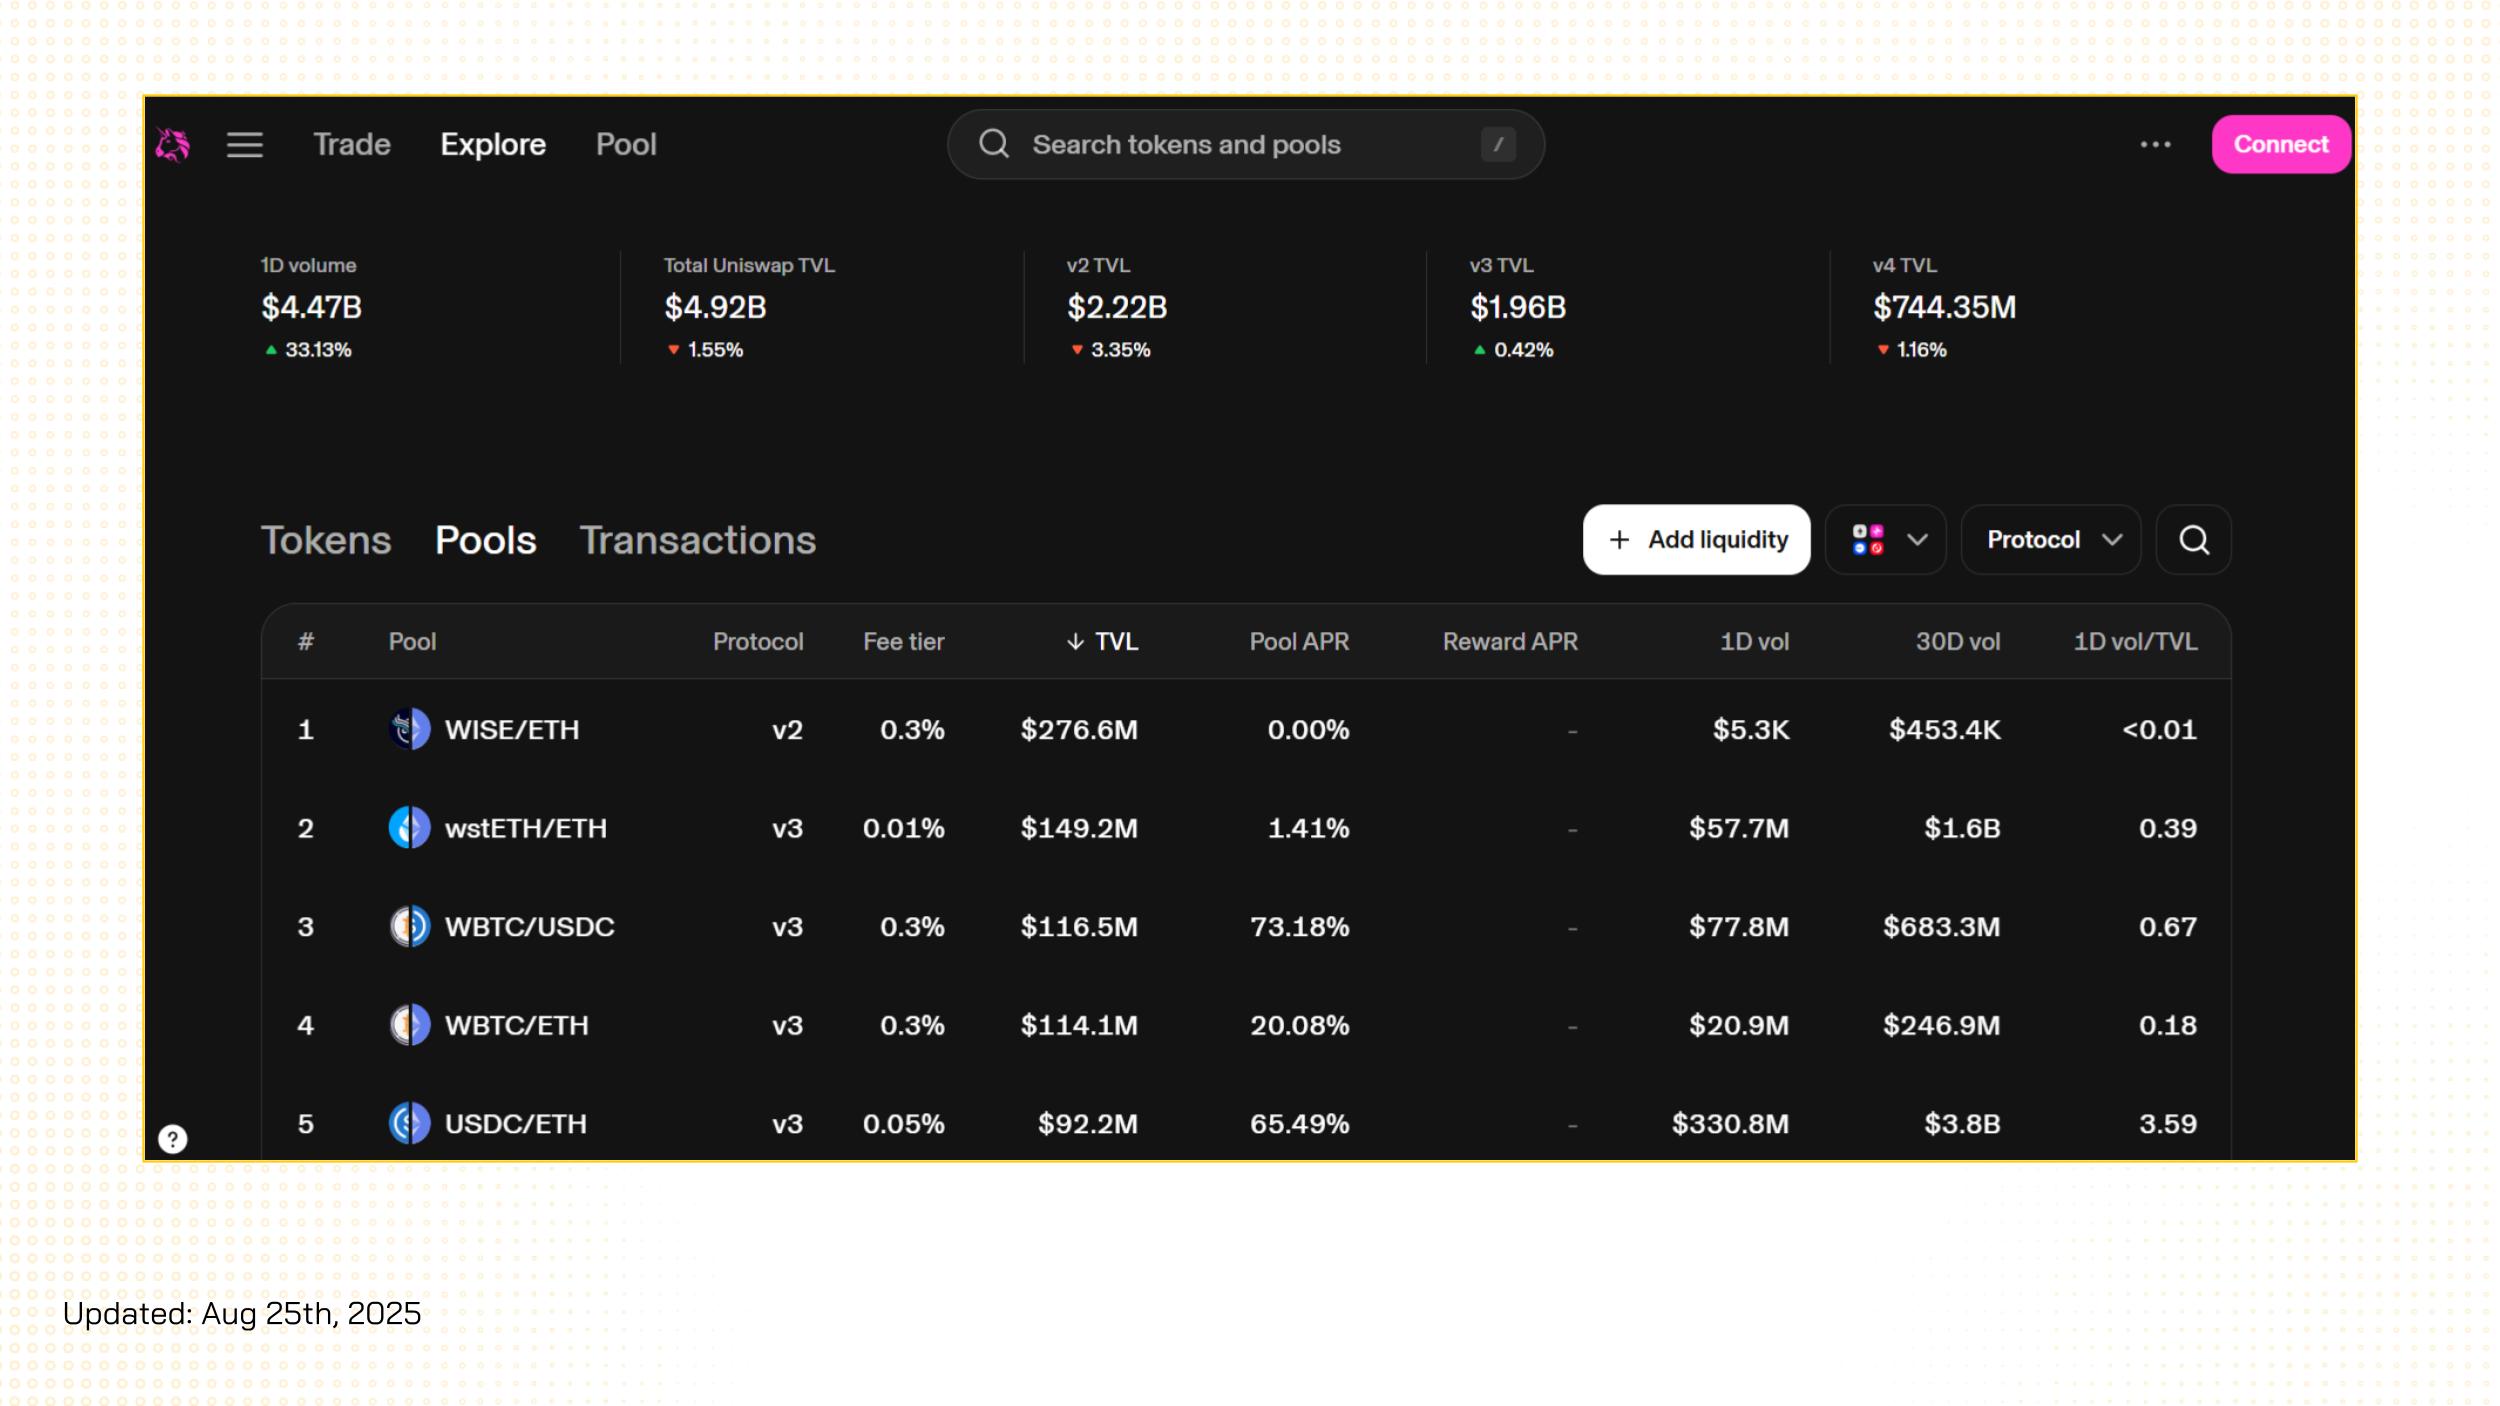Open the wstETH/ETH pool row
2500x1406 pixels.
[x=1246, y=828]
